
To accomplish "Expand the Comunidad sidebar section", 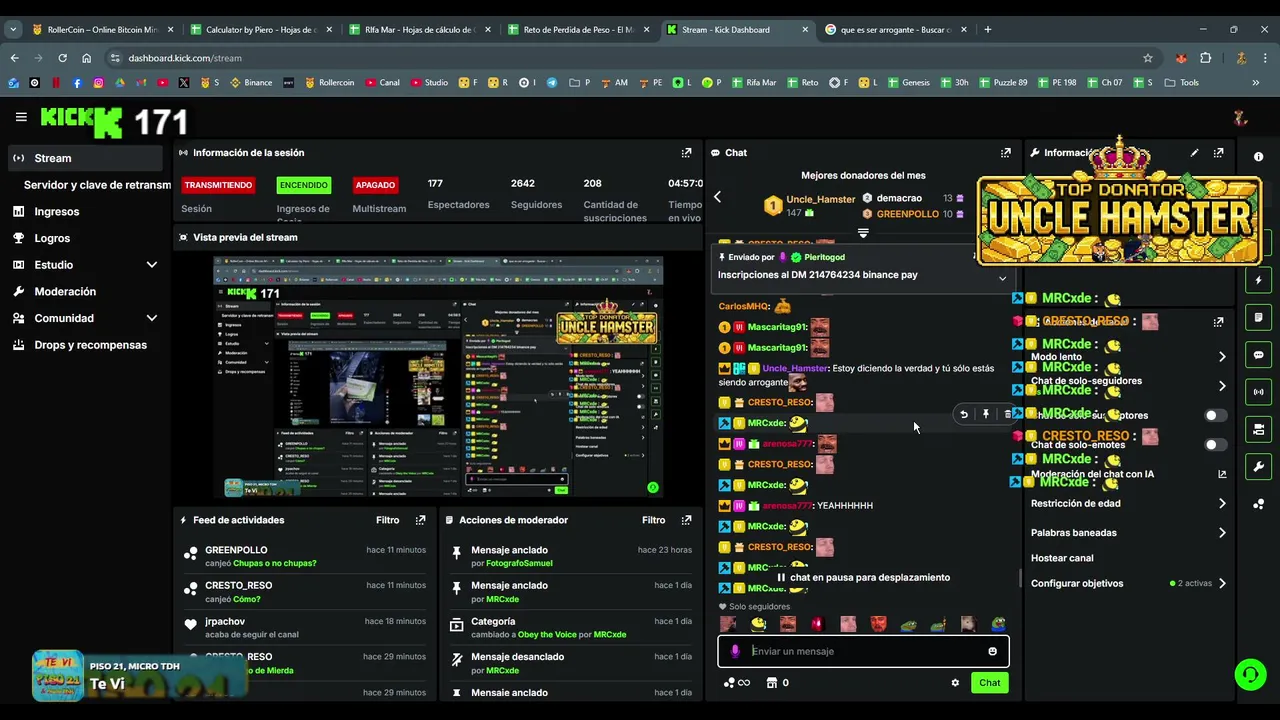I will 152,318.
